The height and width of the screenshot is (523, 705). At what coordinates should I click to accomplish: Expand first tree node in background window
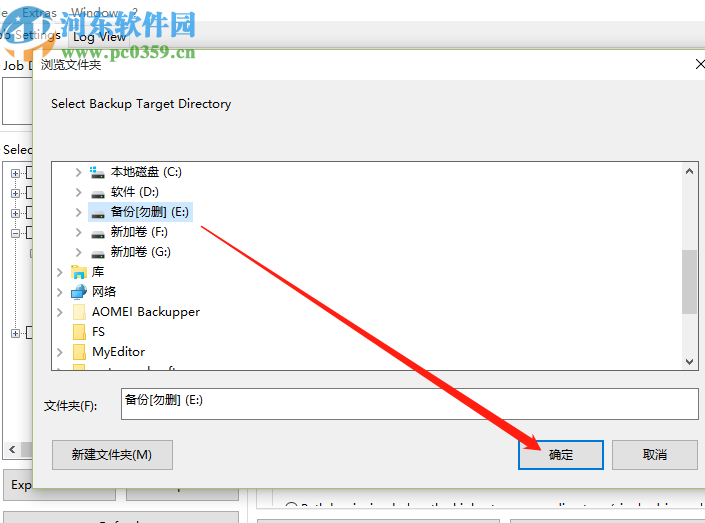click(x=16, y=173)
